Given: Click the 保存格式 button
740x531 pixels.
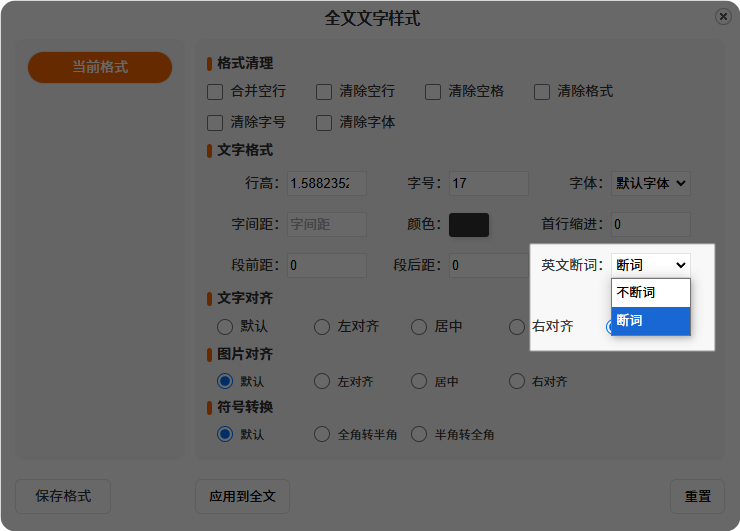Looking at the screenshot, I should click(x=63, y=497).
